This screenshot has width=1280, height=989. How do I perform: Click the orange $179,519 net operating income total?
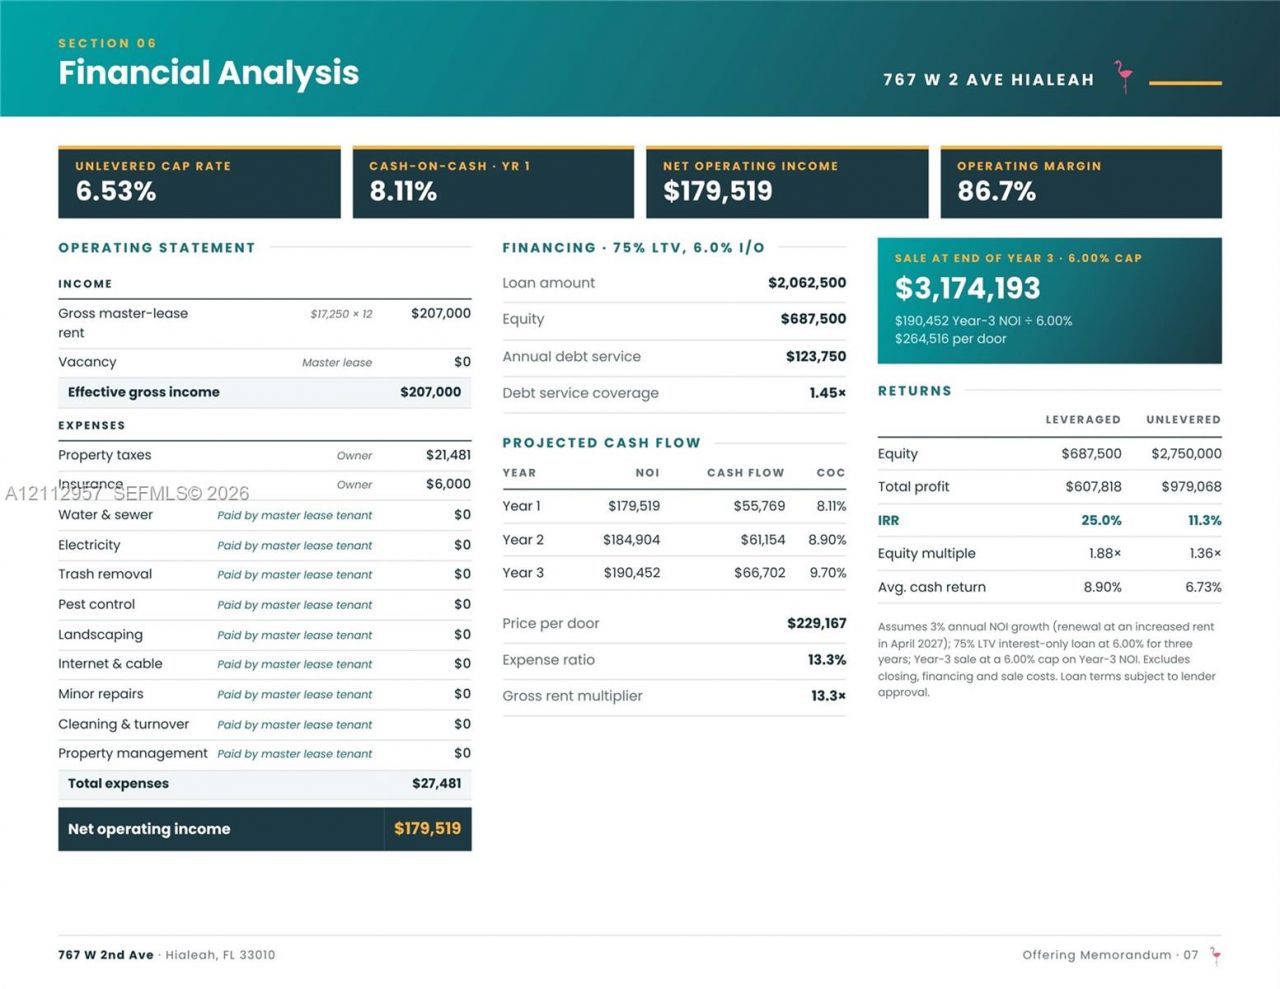[427, 829]
